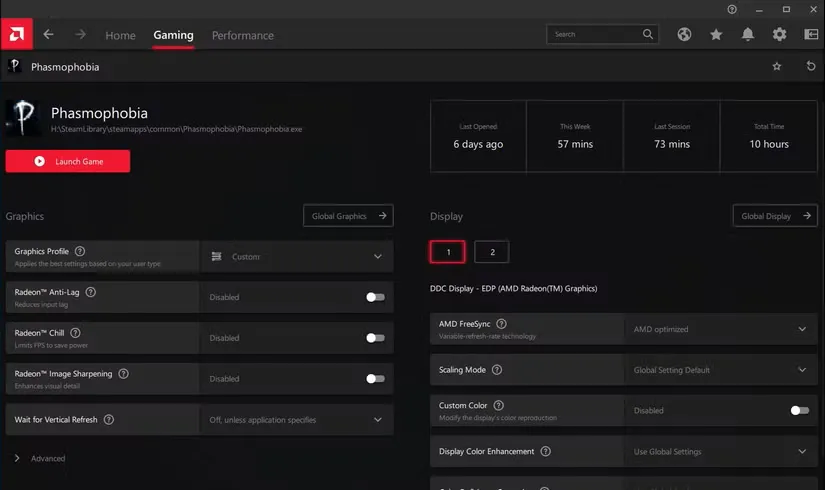Image resolution: width=825 pixels, height=490 pixels.
Task: Show help for Radeon Chill
Action: tap(75, 333)
